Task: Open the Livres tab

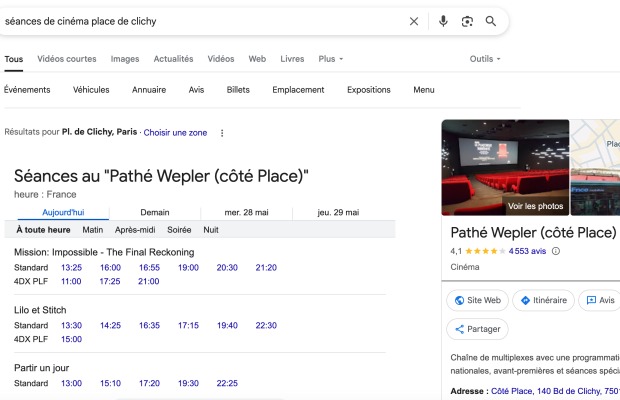Action: [x=292, y=59]
